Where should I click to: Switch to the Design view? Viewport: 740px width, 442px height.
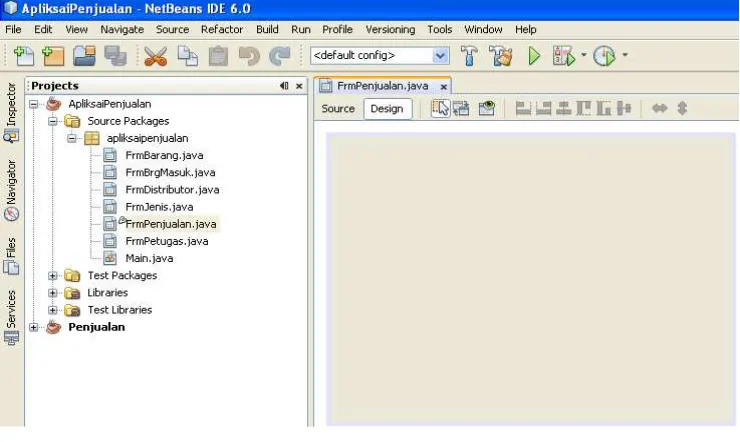[387, 108]
